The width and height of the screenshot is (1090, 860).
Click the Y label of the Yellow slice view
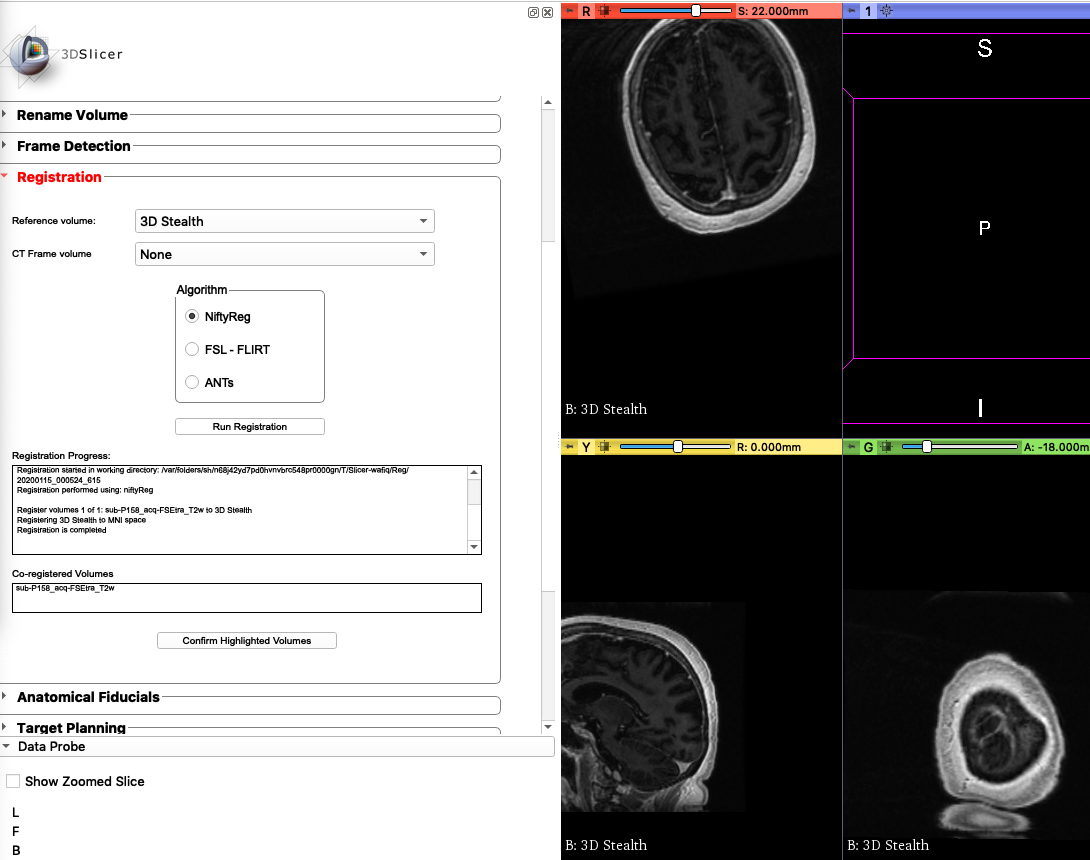tap(587, 447)
